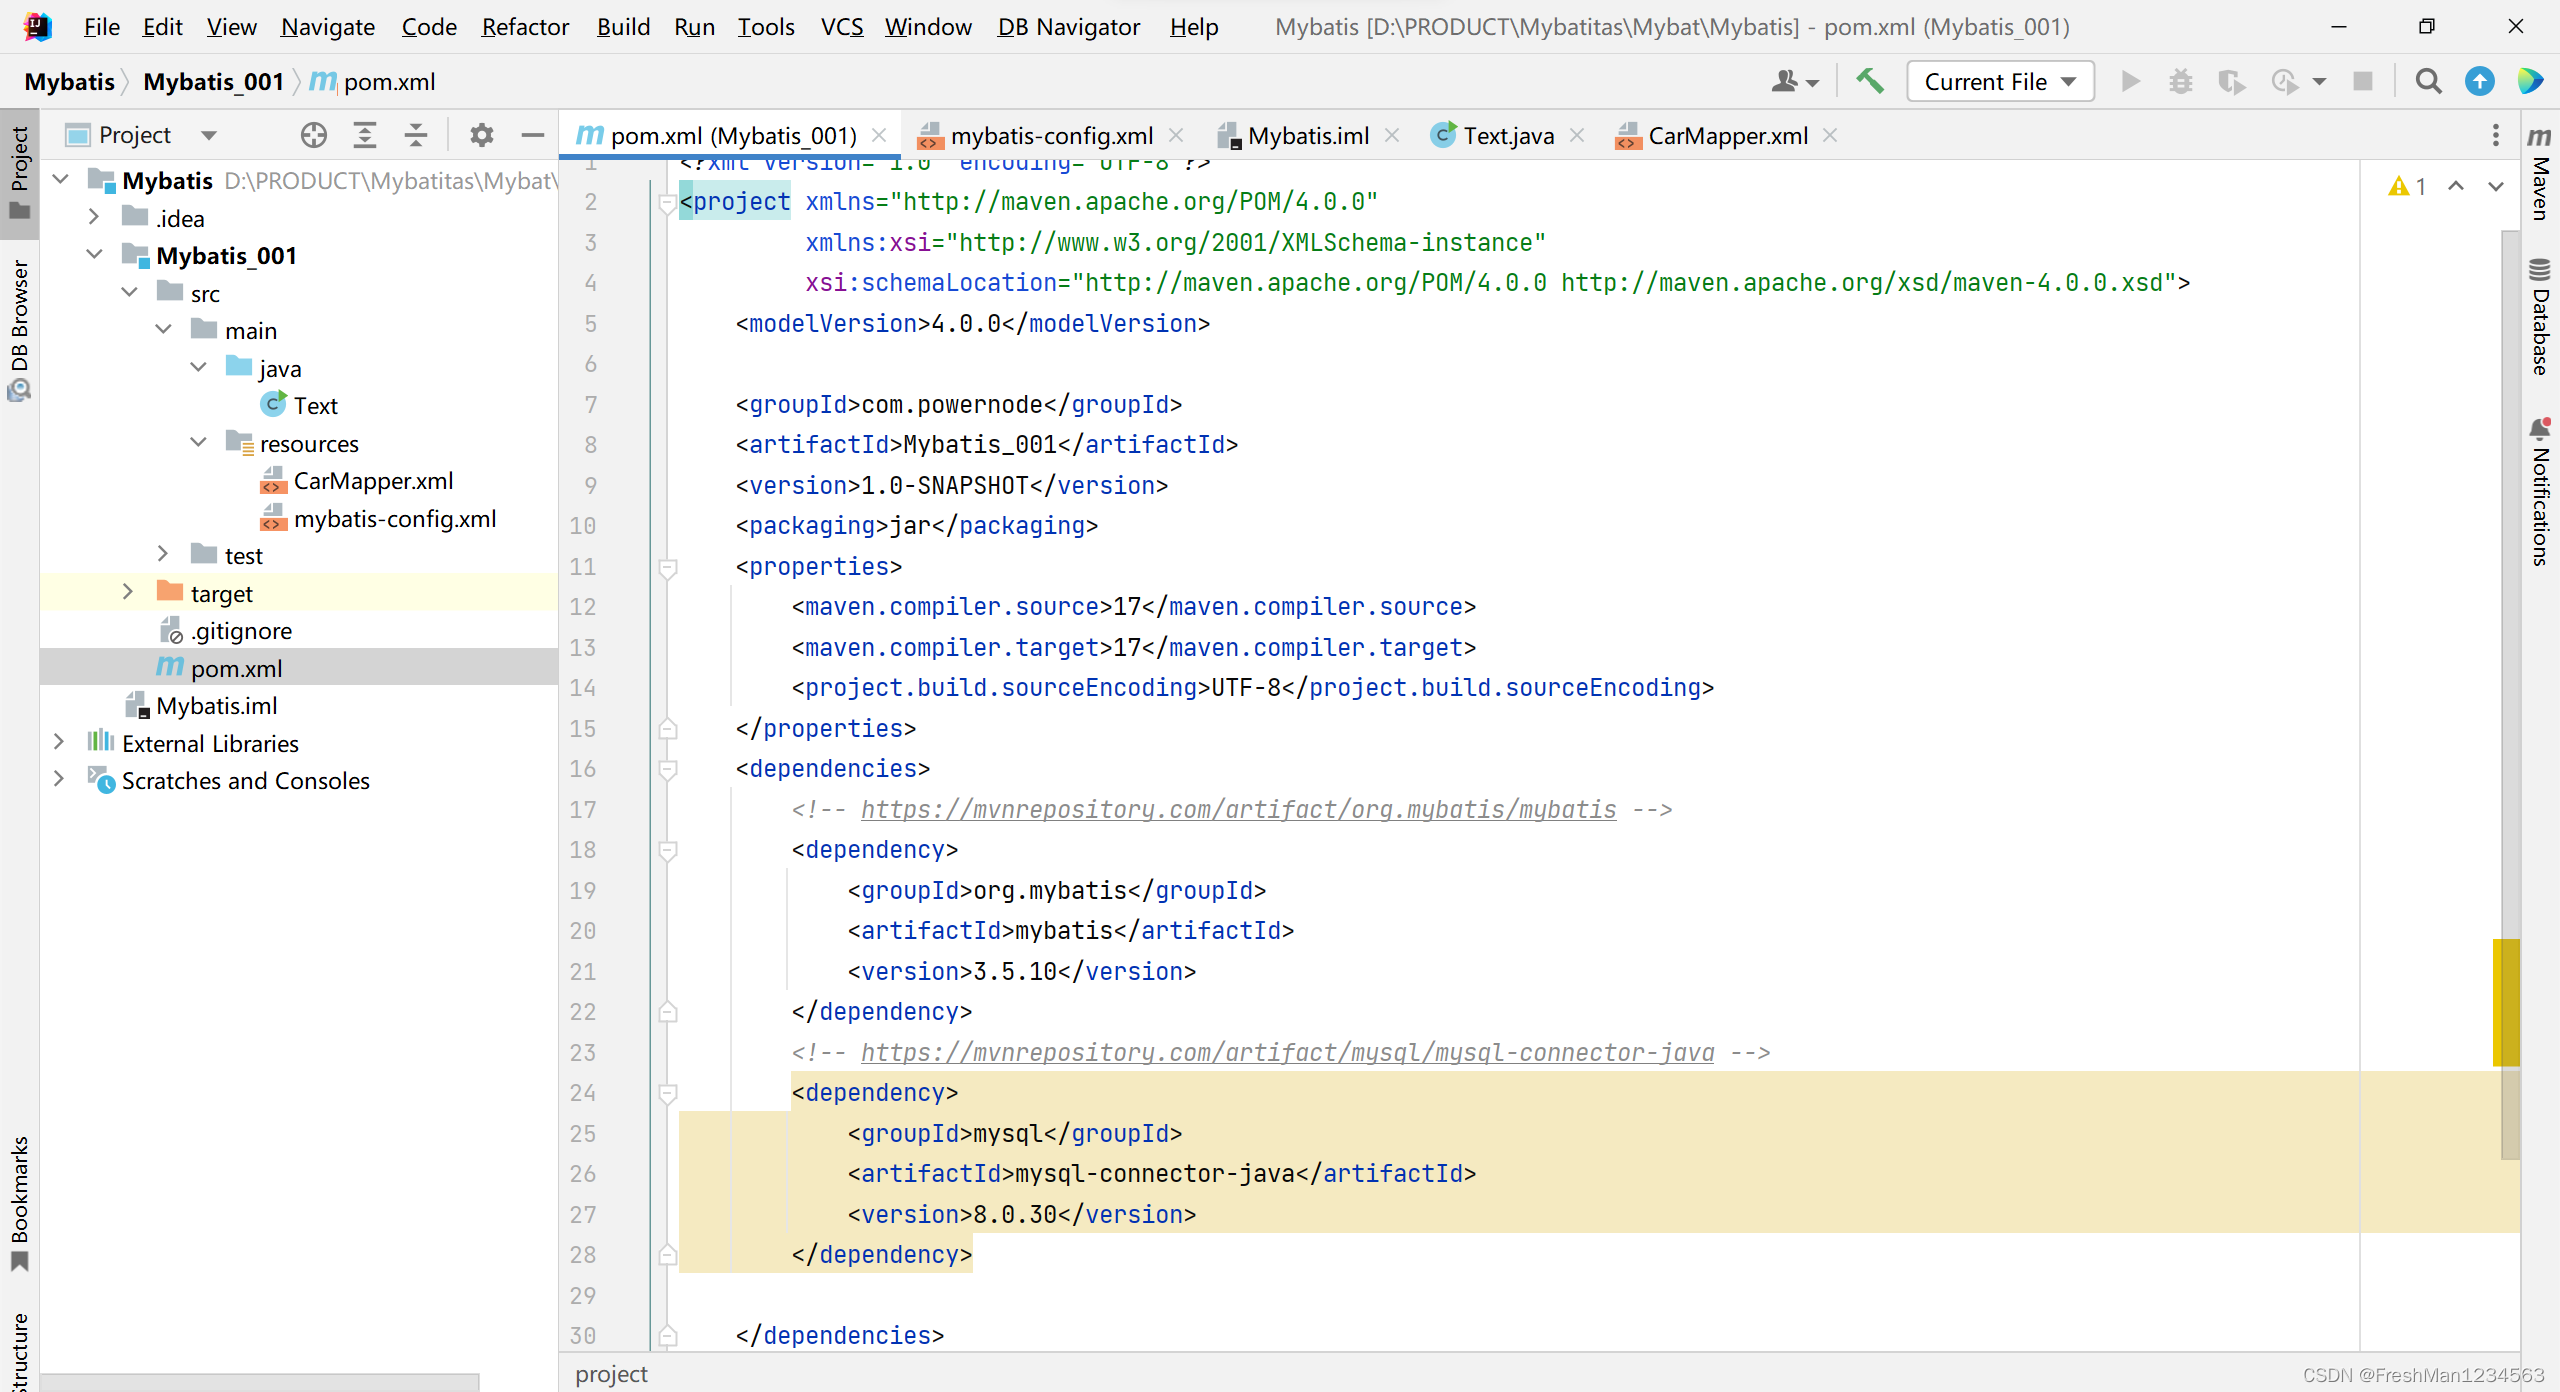Expand all in the Project panel
The image size is (2560, 1392).
(x=365, y=135)
